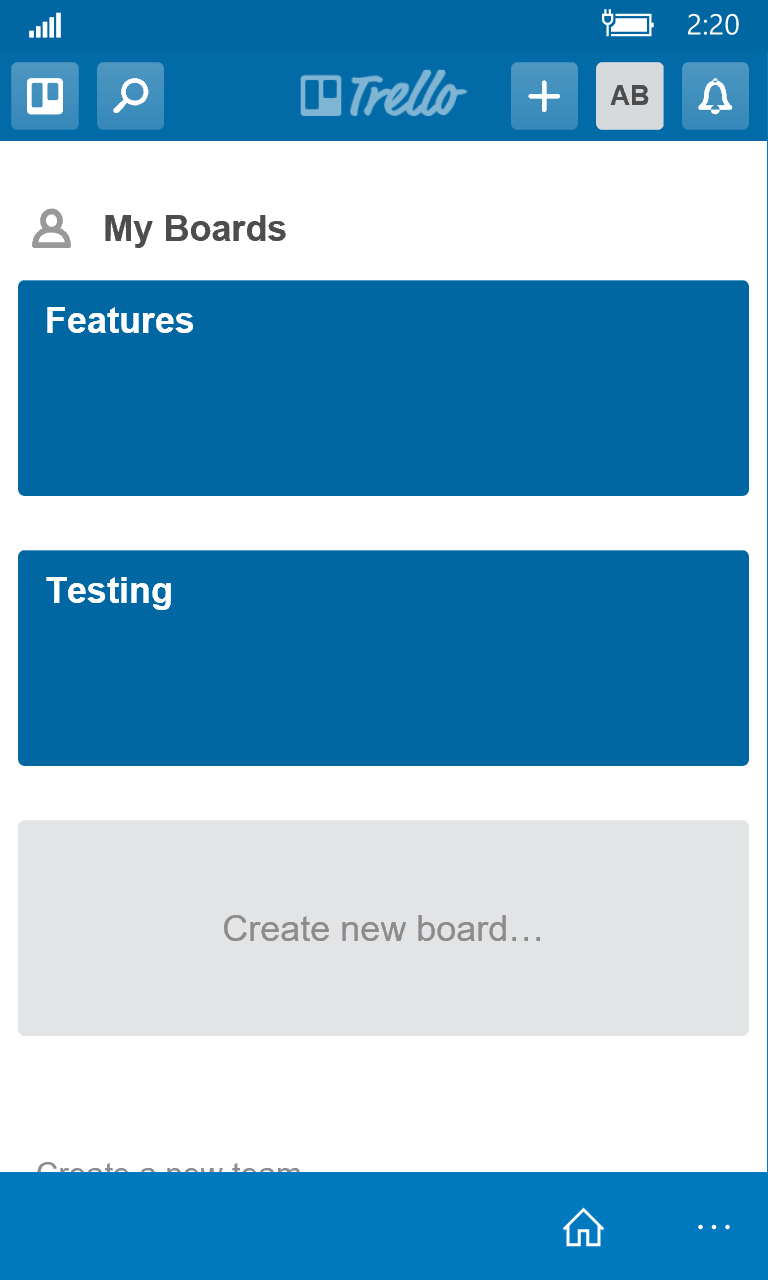Go home using the house icon
The width and height of the screenshot is (768, 1280).
[583, 1227]
